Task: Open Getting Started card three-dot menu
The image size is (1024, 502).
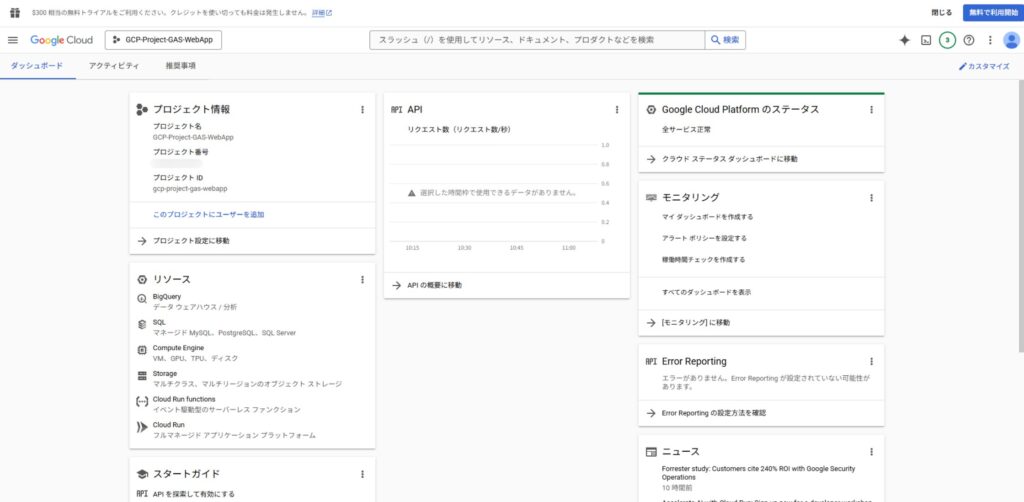Action: (362, 475)
